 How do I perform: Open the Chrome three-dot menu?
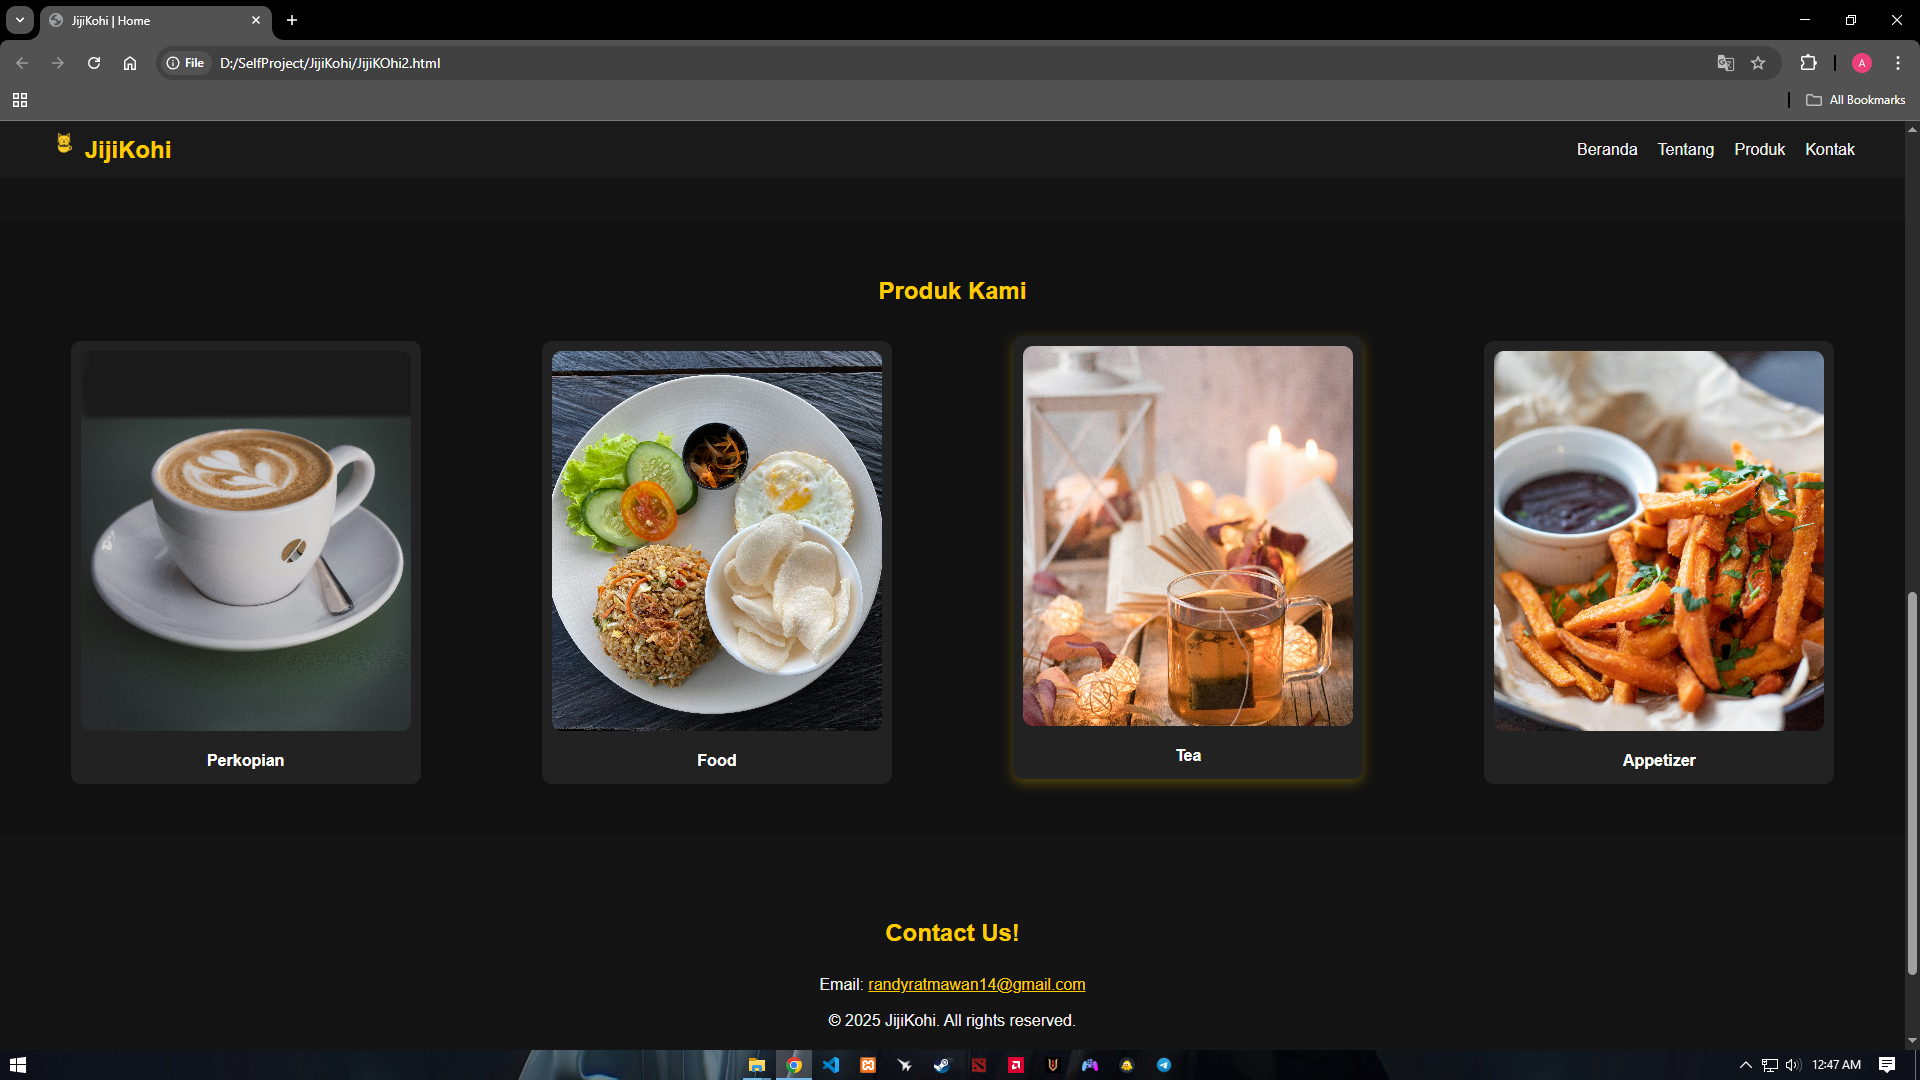(x=1897, y=63)
